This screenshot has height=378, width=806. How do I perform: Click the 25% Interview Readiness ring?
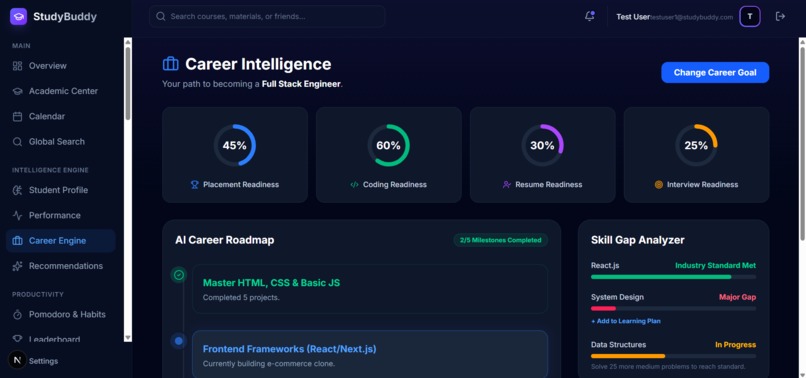pyautogui.click(x=696, y=146)
